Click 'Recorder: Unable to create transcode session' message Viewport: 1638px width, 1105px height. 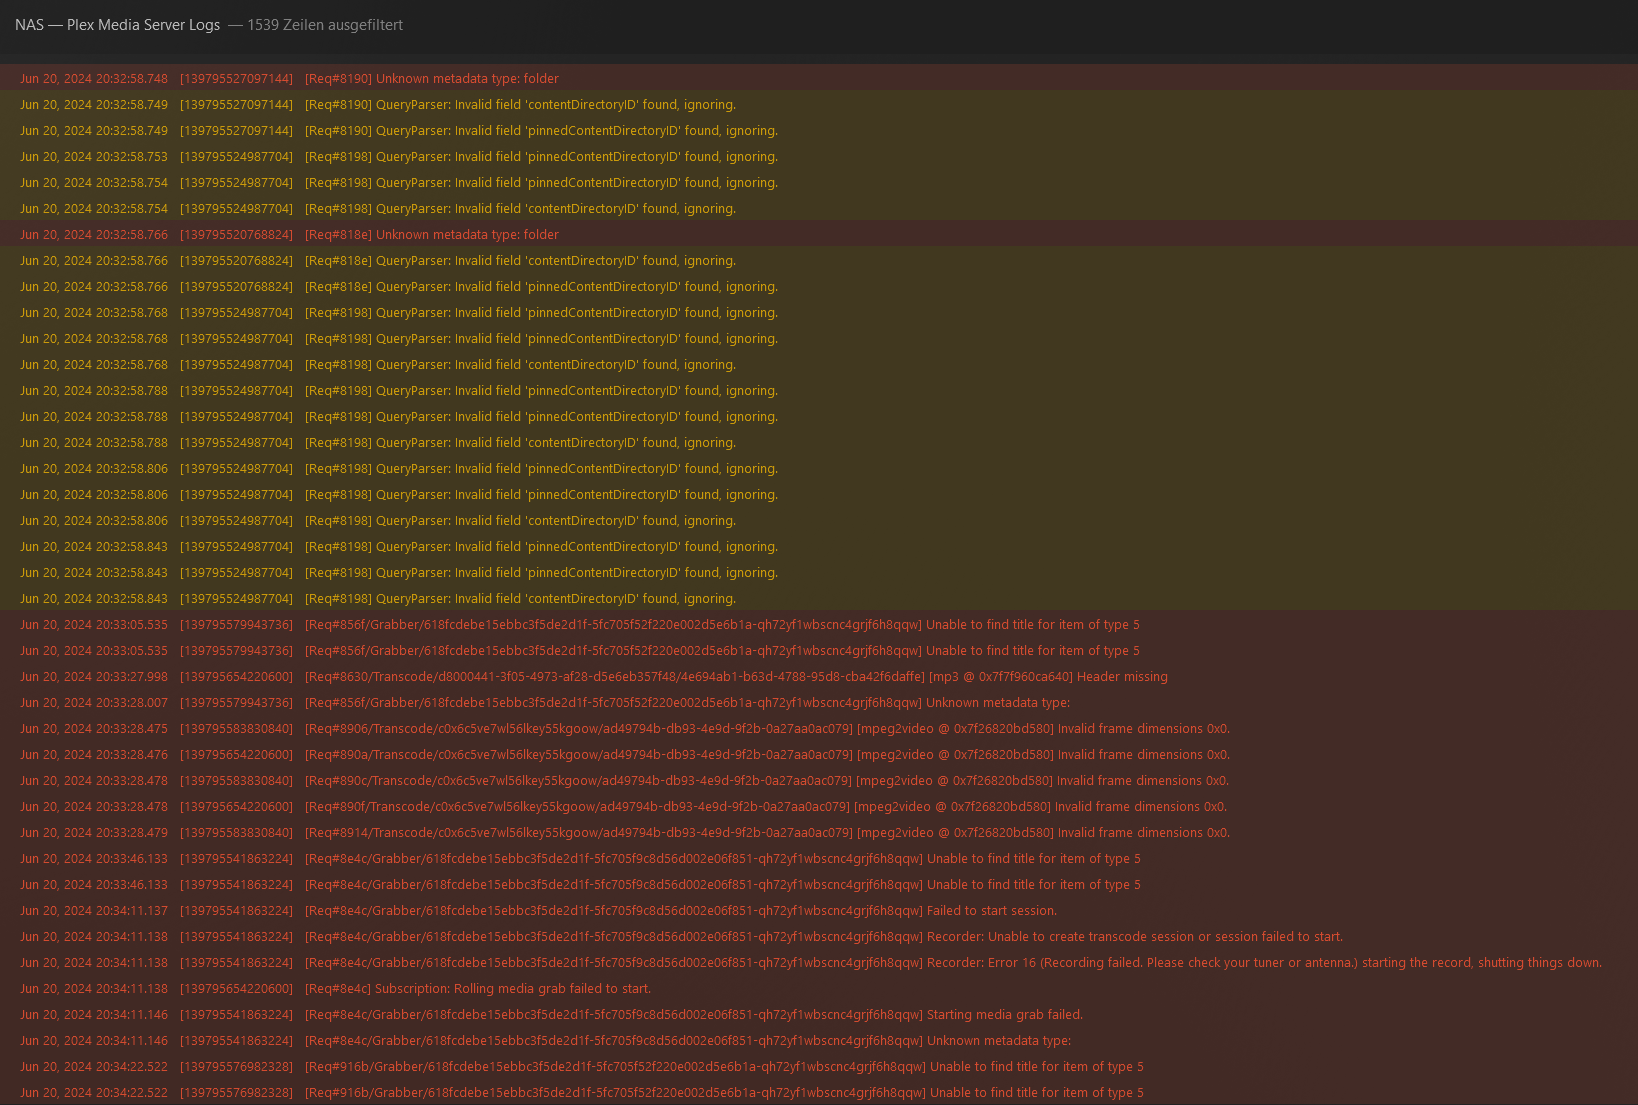(x=824, y=936)
